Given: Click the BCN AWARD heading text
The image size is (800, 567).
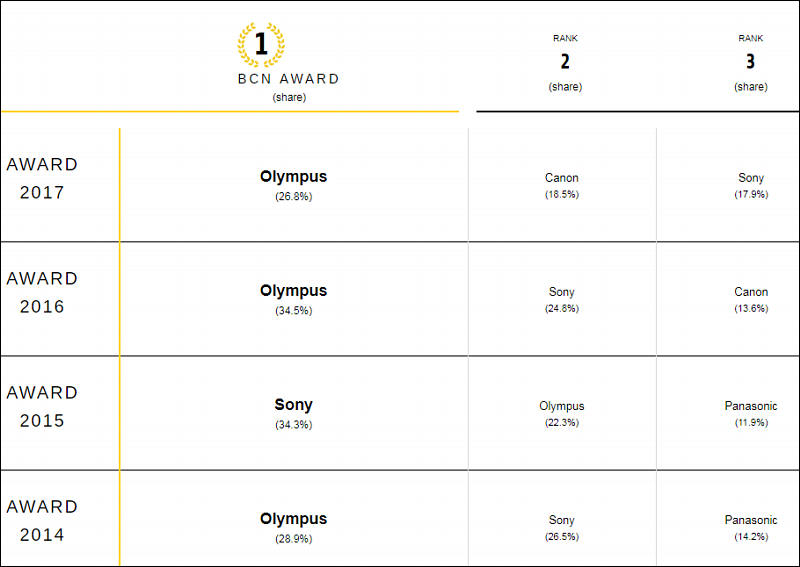Looking at the screenshot, I should 289,79.
